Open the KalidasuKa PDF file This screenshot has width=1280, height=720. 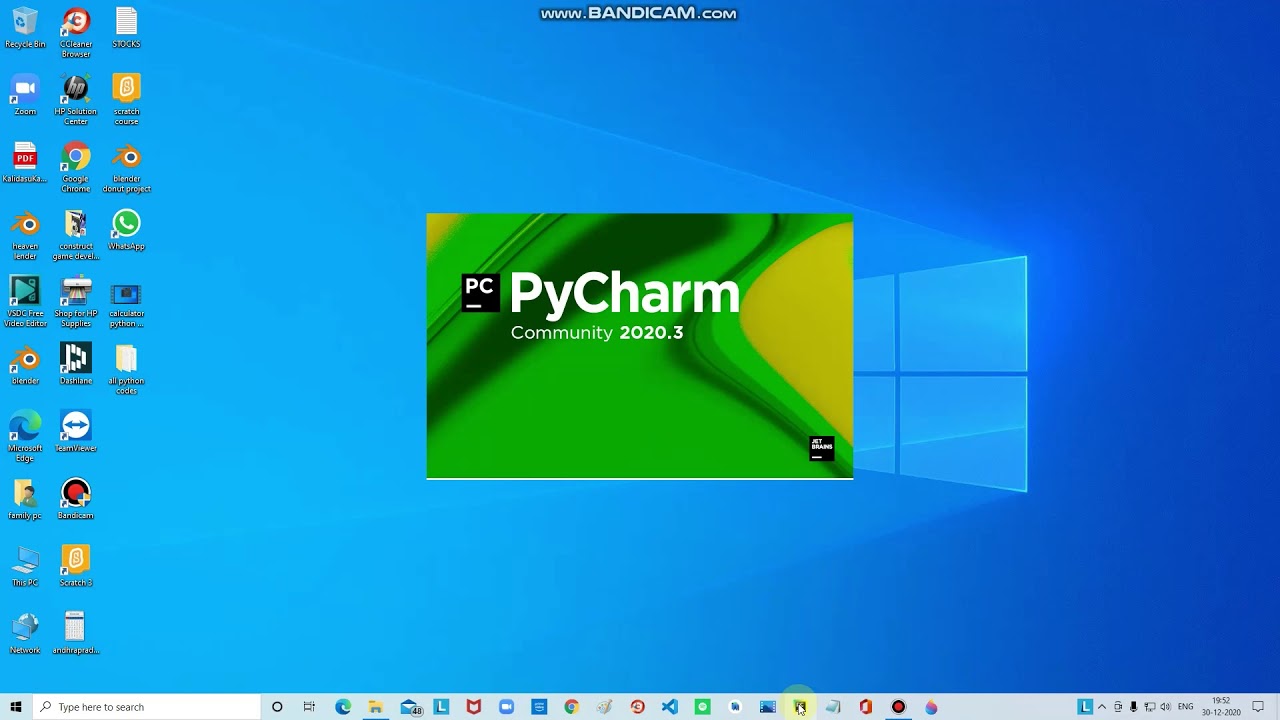tap(25, 163)
